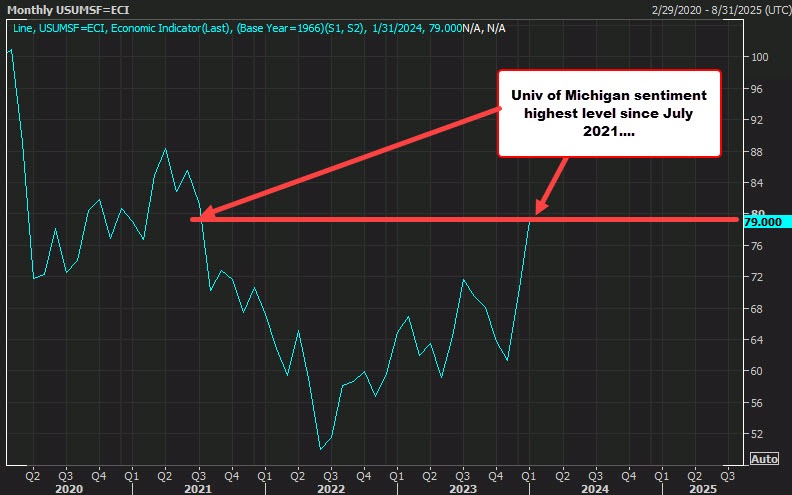Click the 52 y-axis label

(757, 434)
